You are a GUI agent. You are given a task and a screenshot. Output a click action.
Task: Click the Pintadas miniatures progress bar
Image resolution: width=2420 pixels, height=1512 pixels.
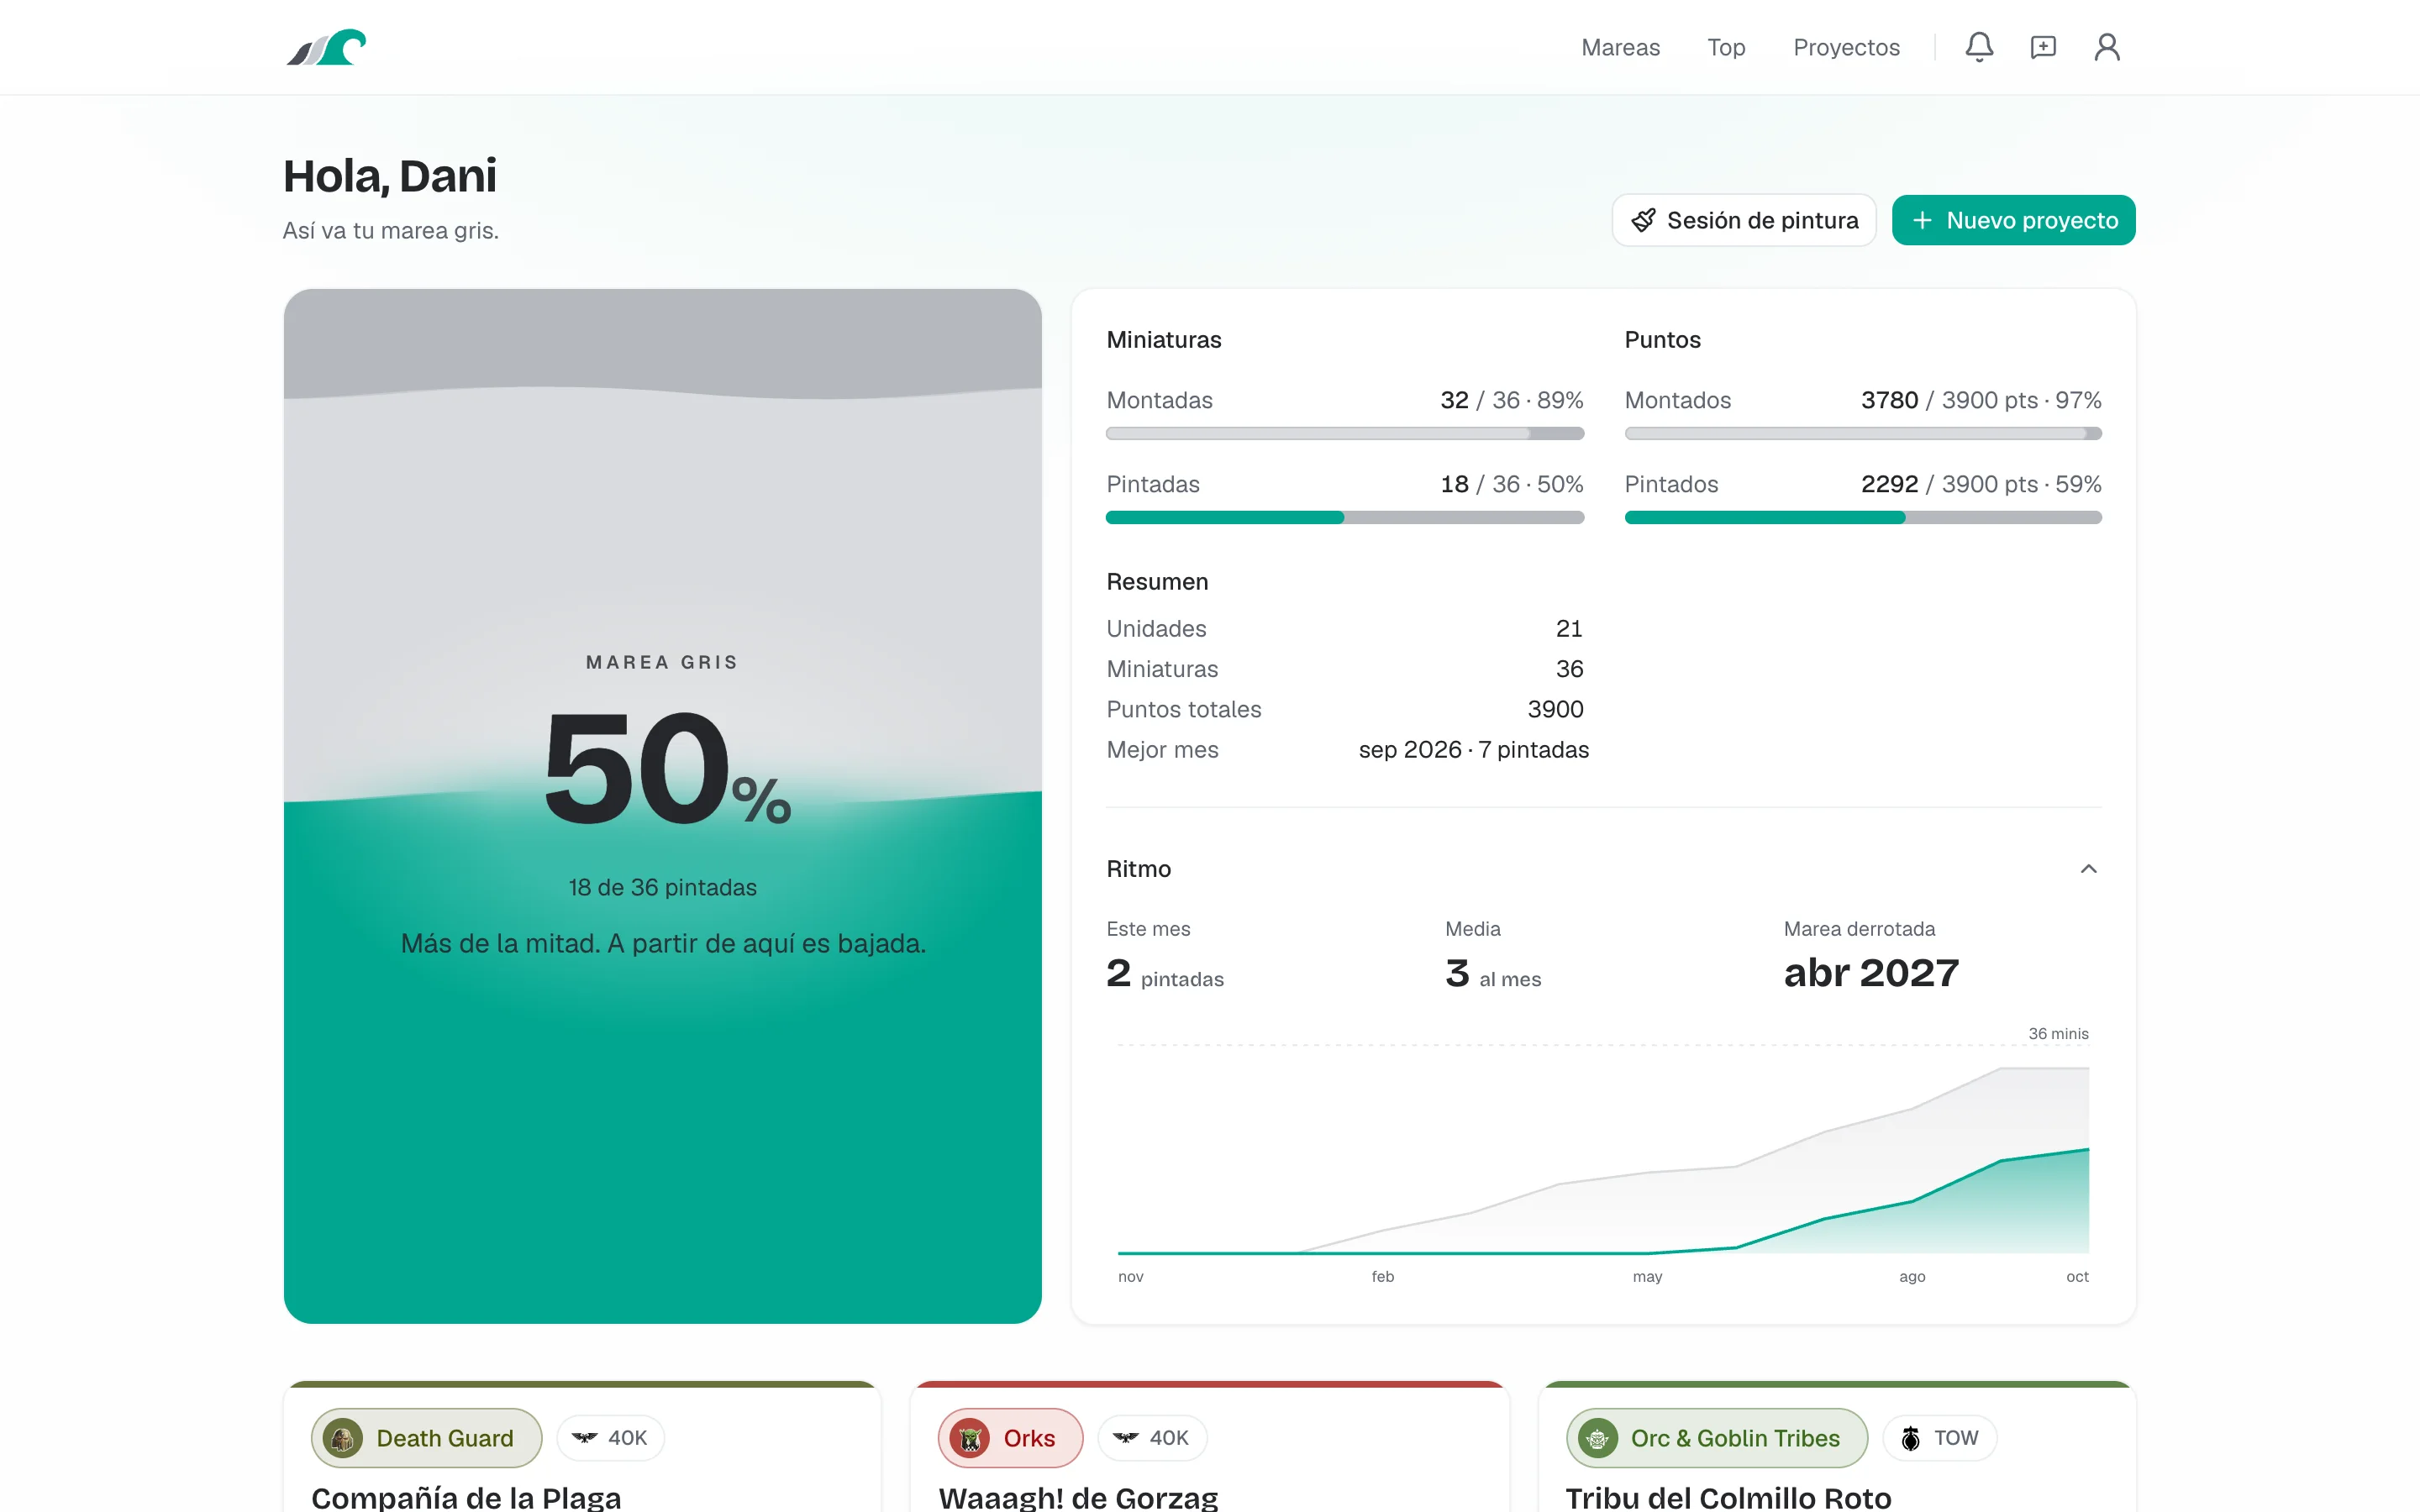[1344, 518]
